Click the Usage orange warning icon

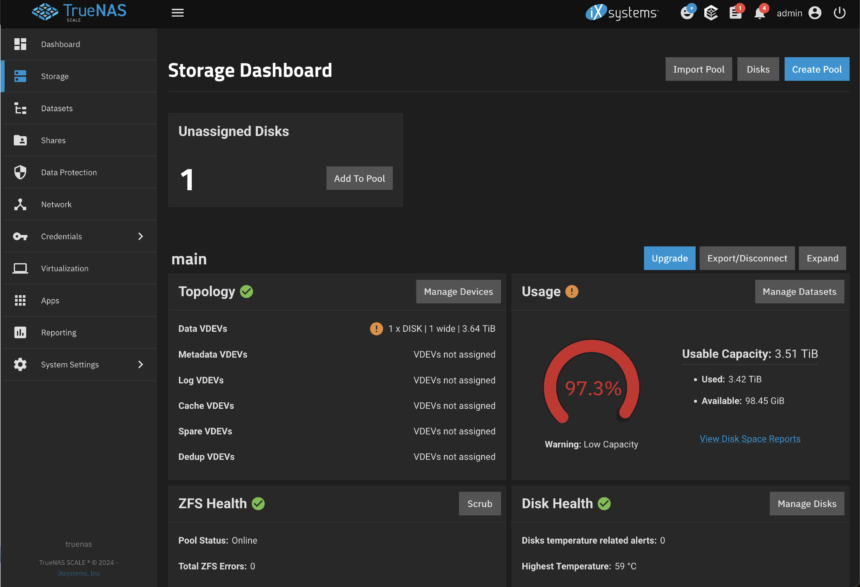[572, 292]
